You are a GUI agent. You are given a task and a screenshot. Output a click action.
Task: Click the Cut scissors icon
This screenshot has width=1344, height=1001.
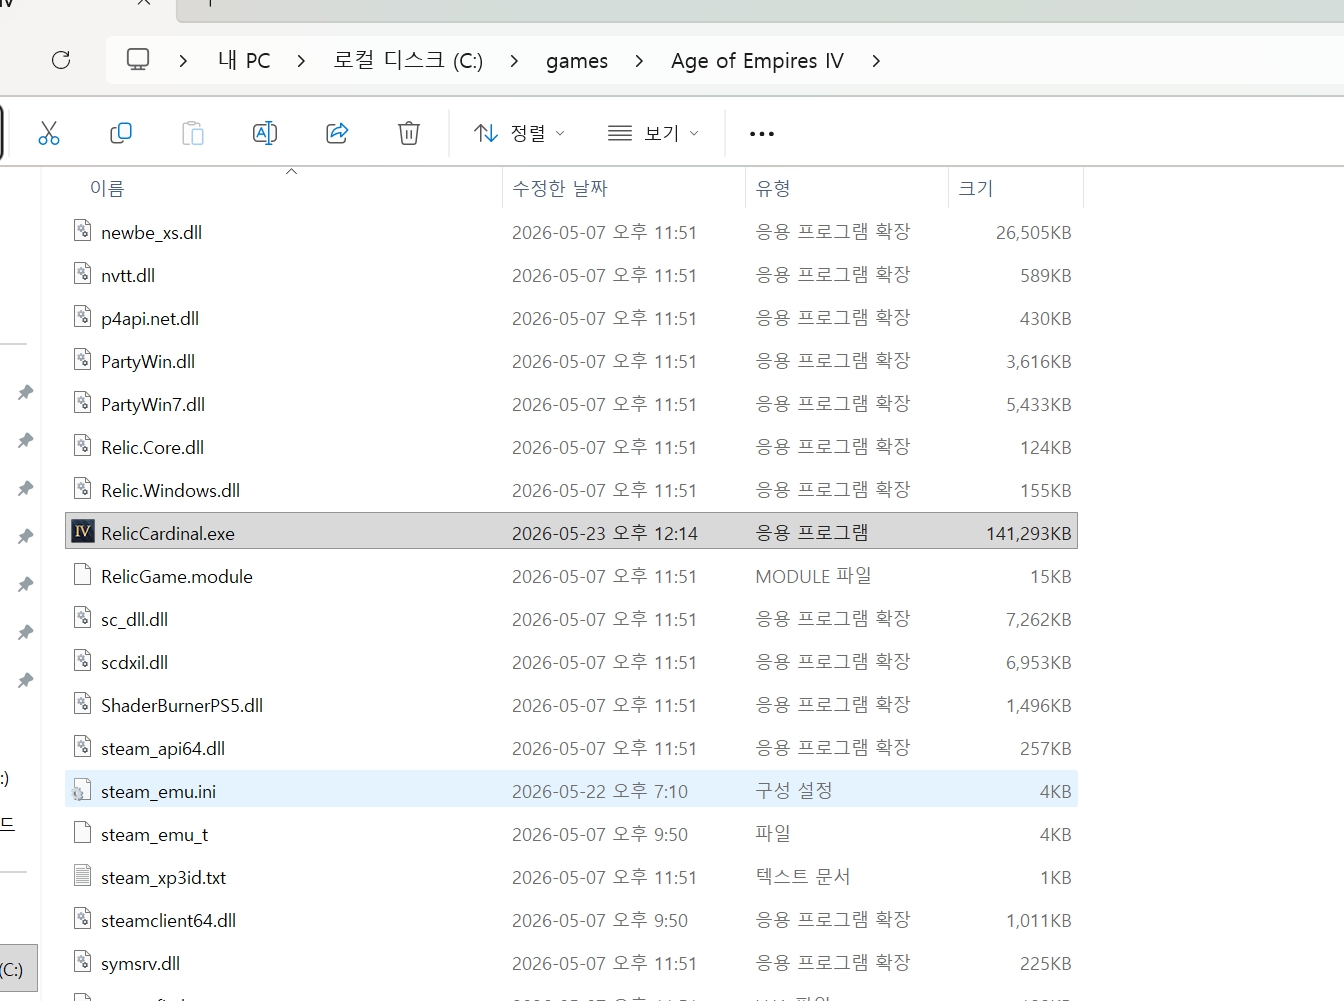click(49, 133)
